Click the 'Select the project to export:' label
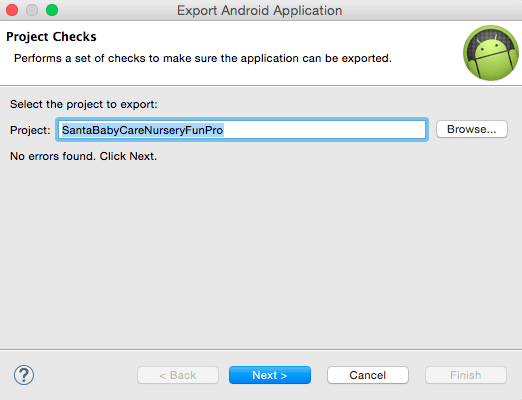Viewport: 522px width, 400px height. point(84,104)
